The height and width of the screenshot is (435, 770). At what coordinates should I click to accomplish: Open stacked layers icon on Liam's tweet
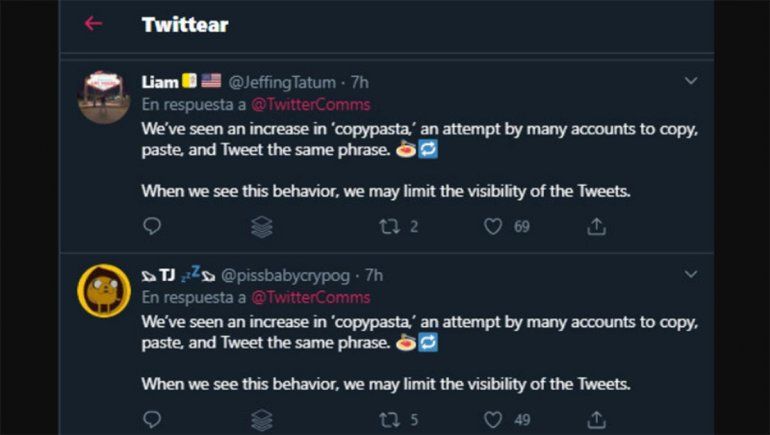click(262, 227)
